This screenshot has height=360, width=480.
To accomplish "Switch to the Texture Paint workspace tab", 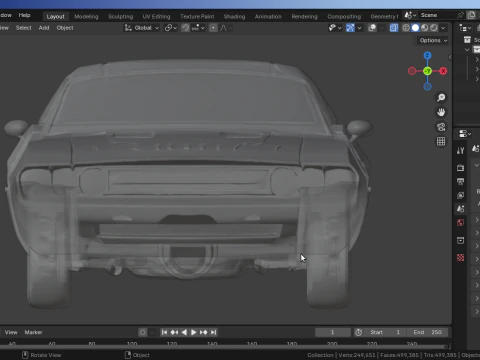I will tap(197, 16).
